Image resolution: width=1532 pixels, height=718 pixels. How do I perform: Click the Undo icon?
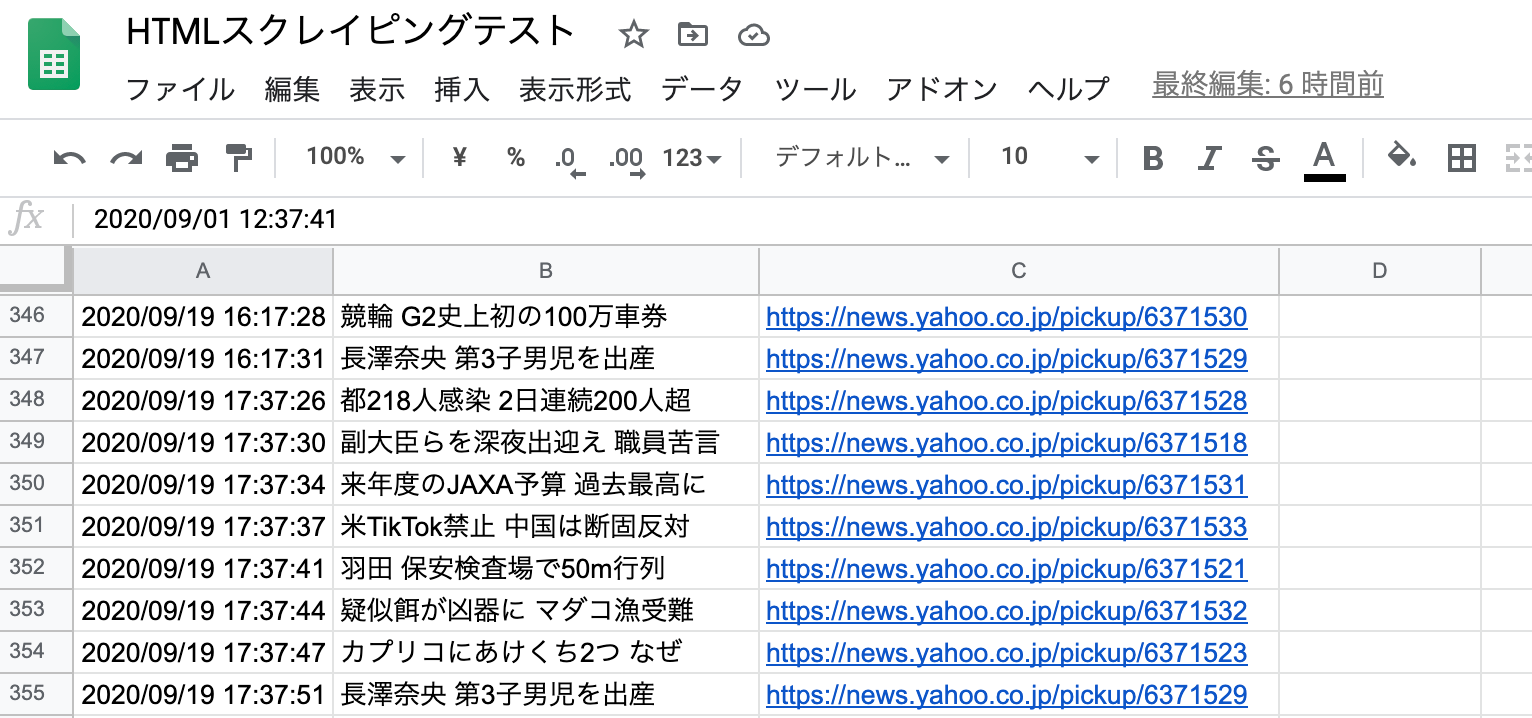(x=66, y=157)
